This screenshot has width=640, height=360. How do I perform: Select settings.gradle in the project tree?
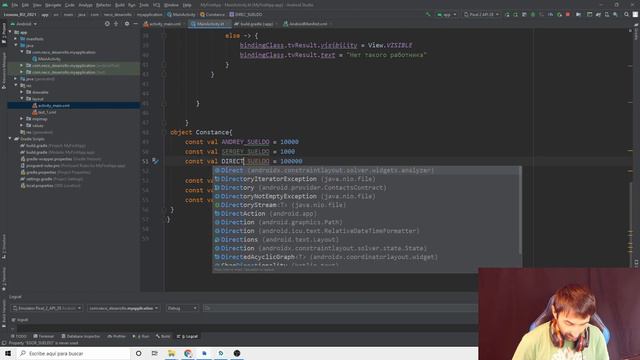click(52, 179)
